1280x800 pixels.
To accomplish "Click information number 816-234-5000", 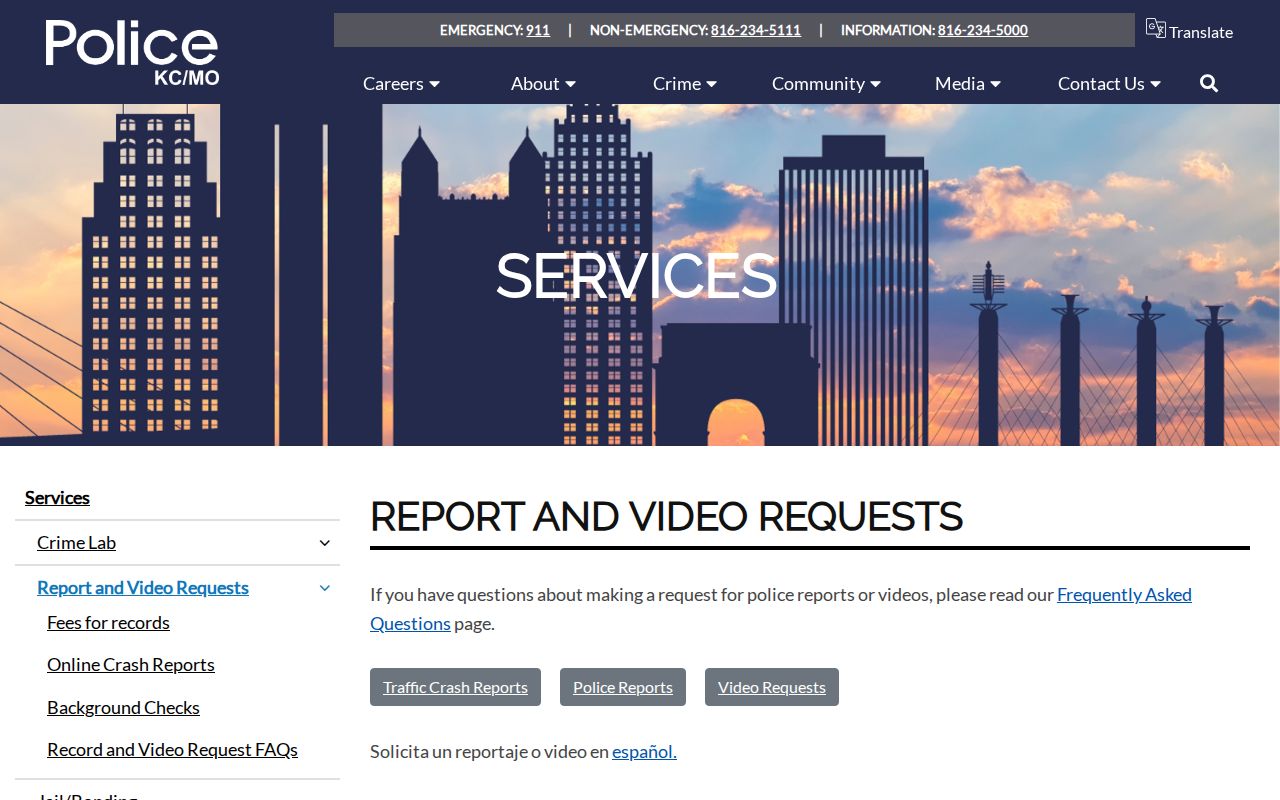I will pos(983,30).
